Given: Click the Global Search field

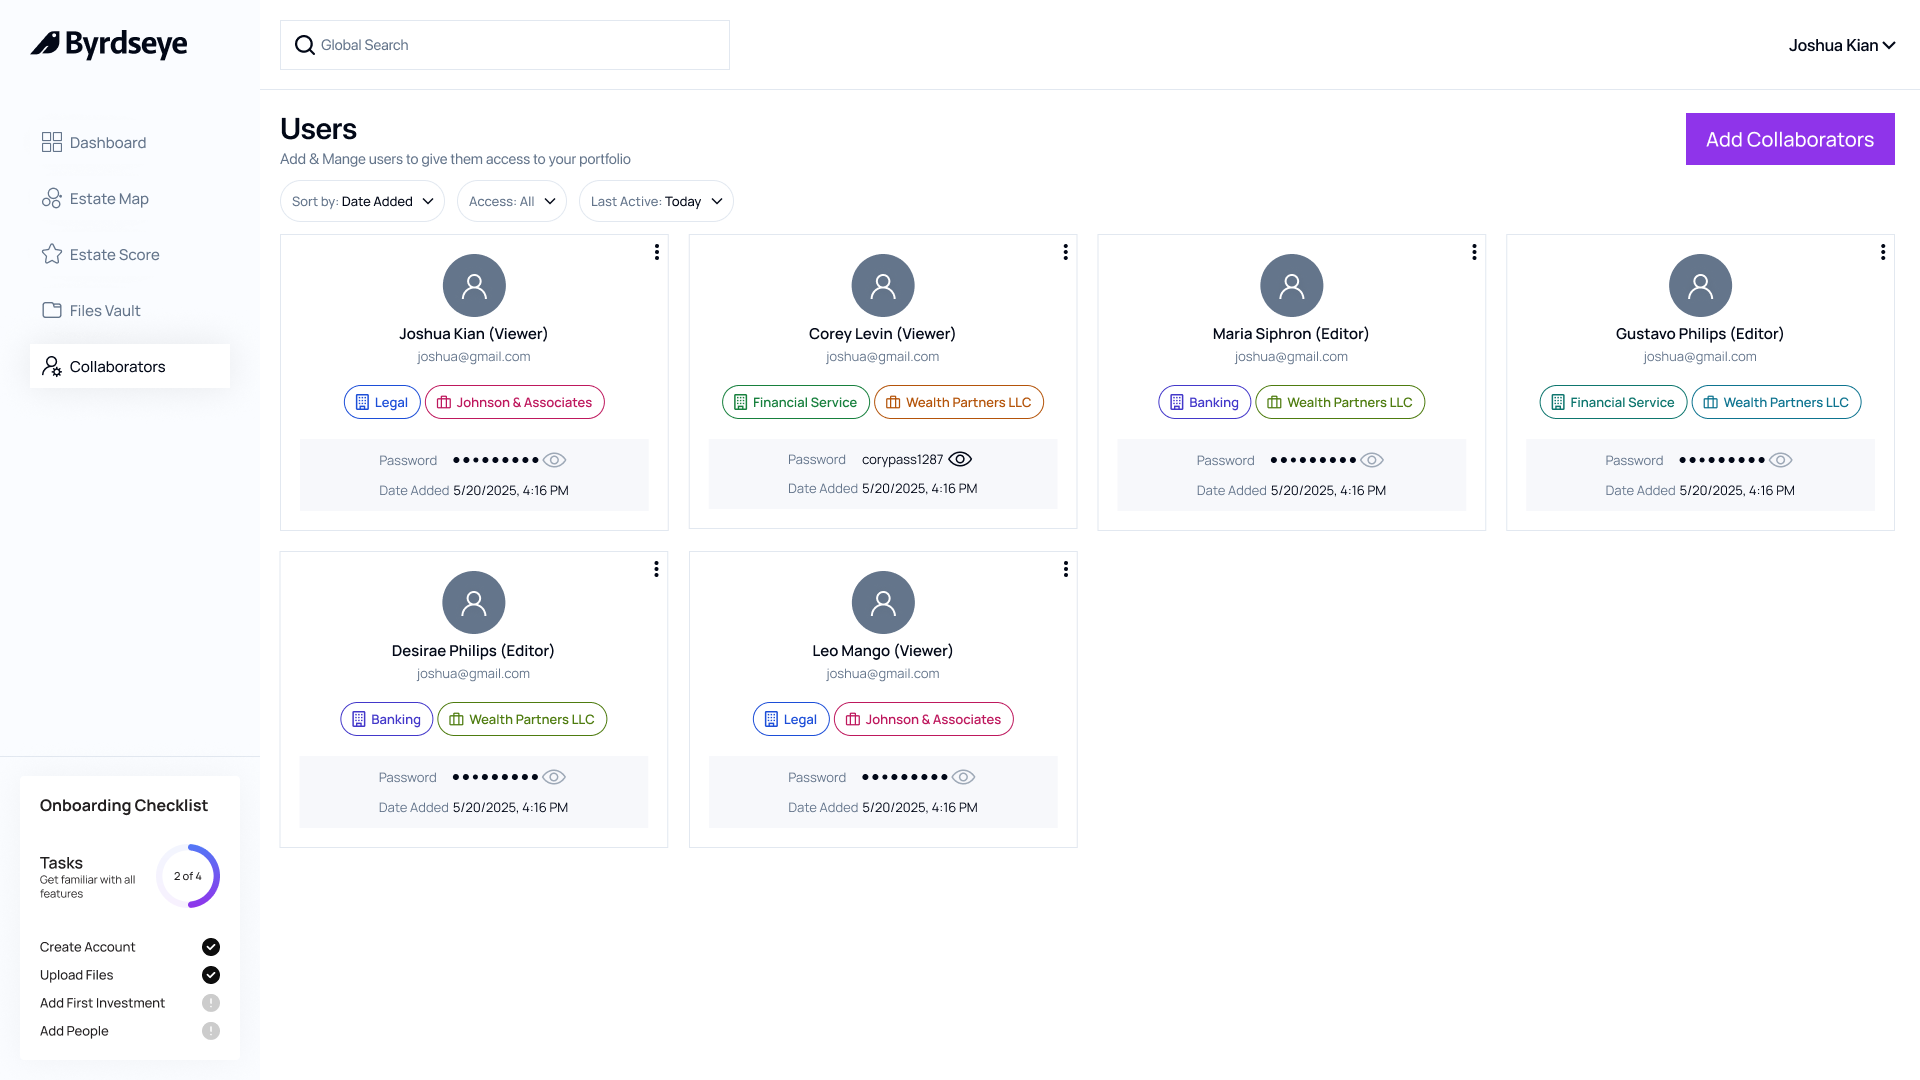Looking at the screenshot, I should 504,45.
